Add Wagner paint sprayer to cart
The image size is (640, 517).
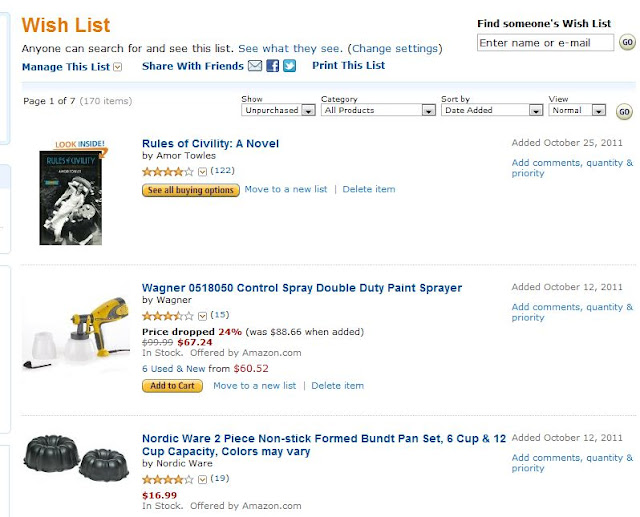pos(172,386)
